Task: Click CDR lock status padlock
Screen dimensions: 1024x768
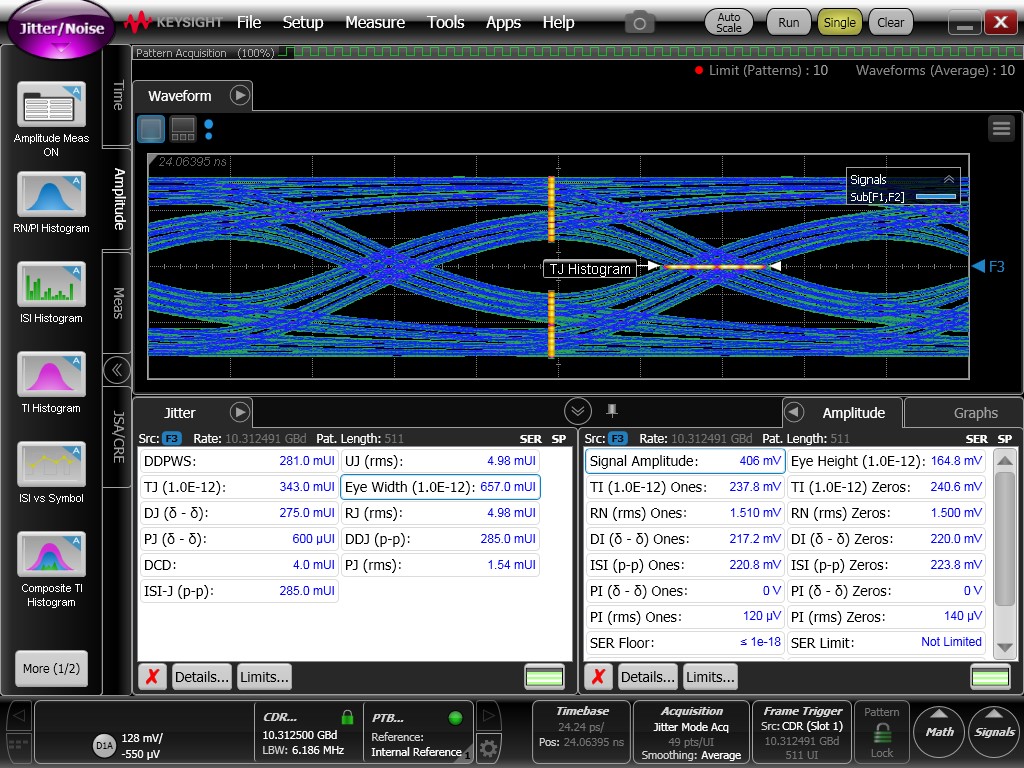Action: [x=347, y=717]
